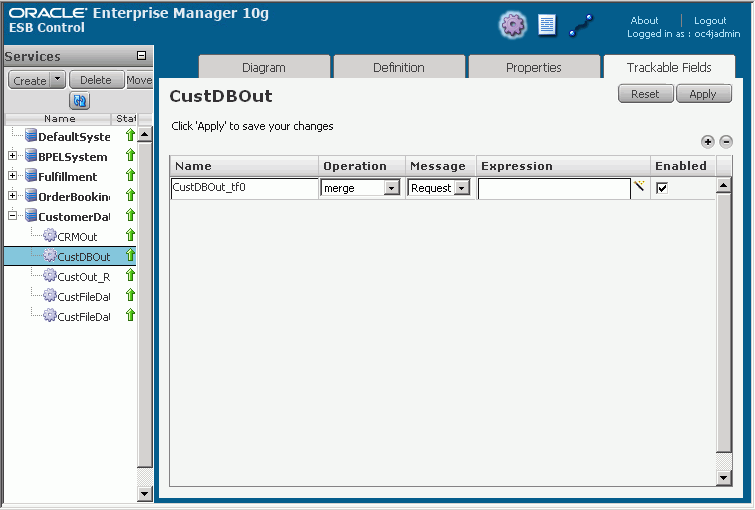Expand the Fulfillment tree node
The image size is (755, 510).
13,175
